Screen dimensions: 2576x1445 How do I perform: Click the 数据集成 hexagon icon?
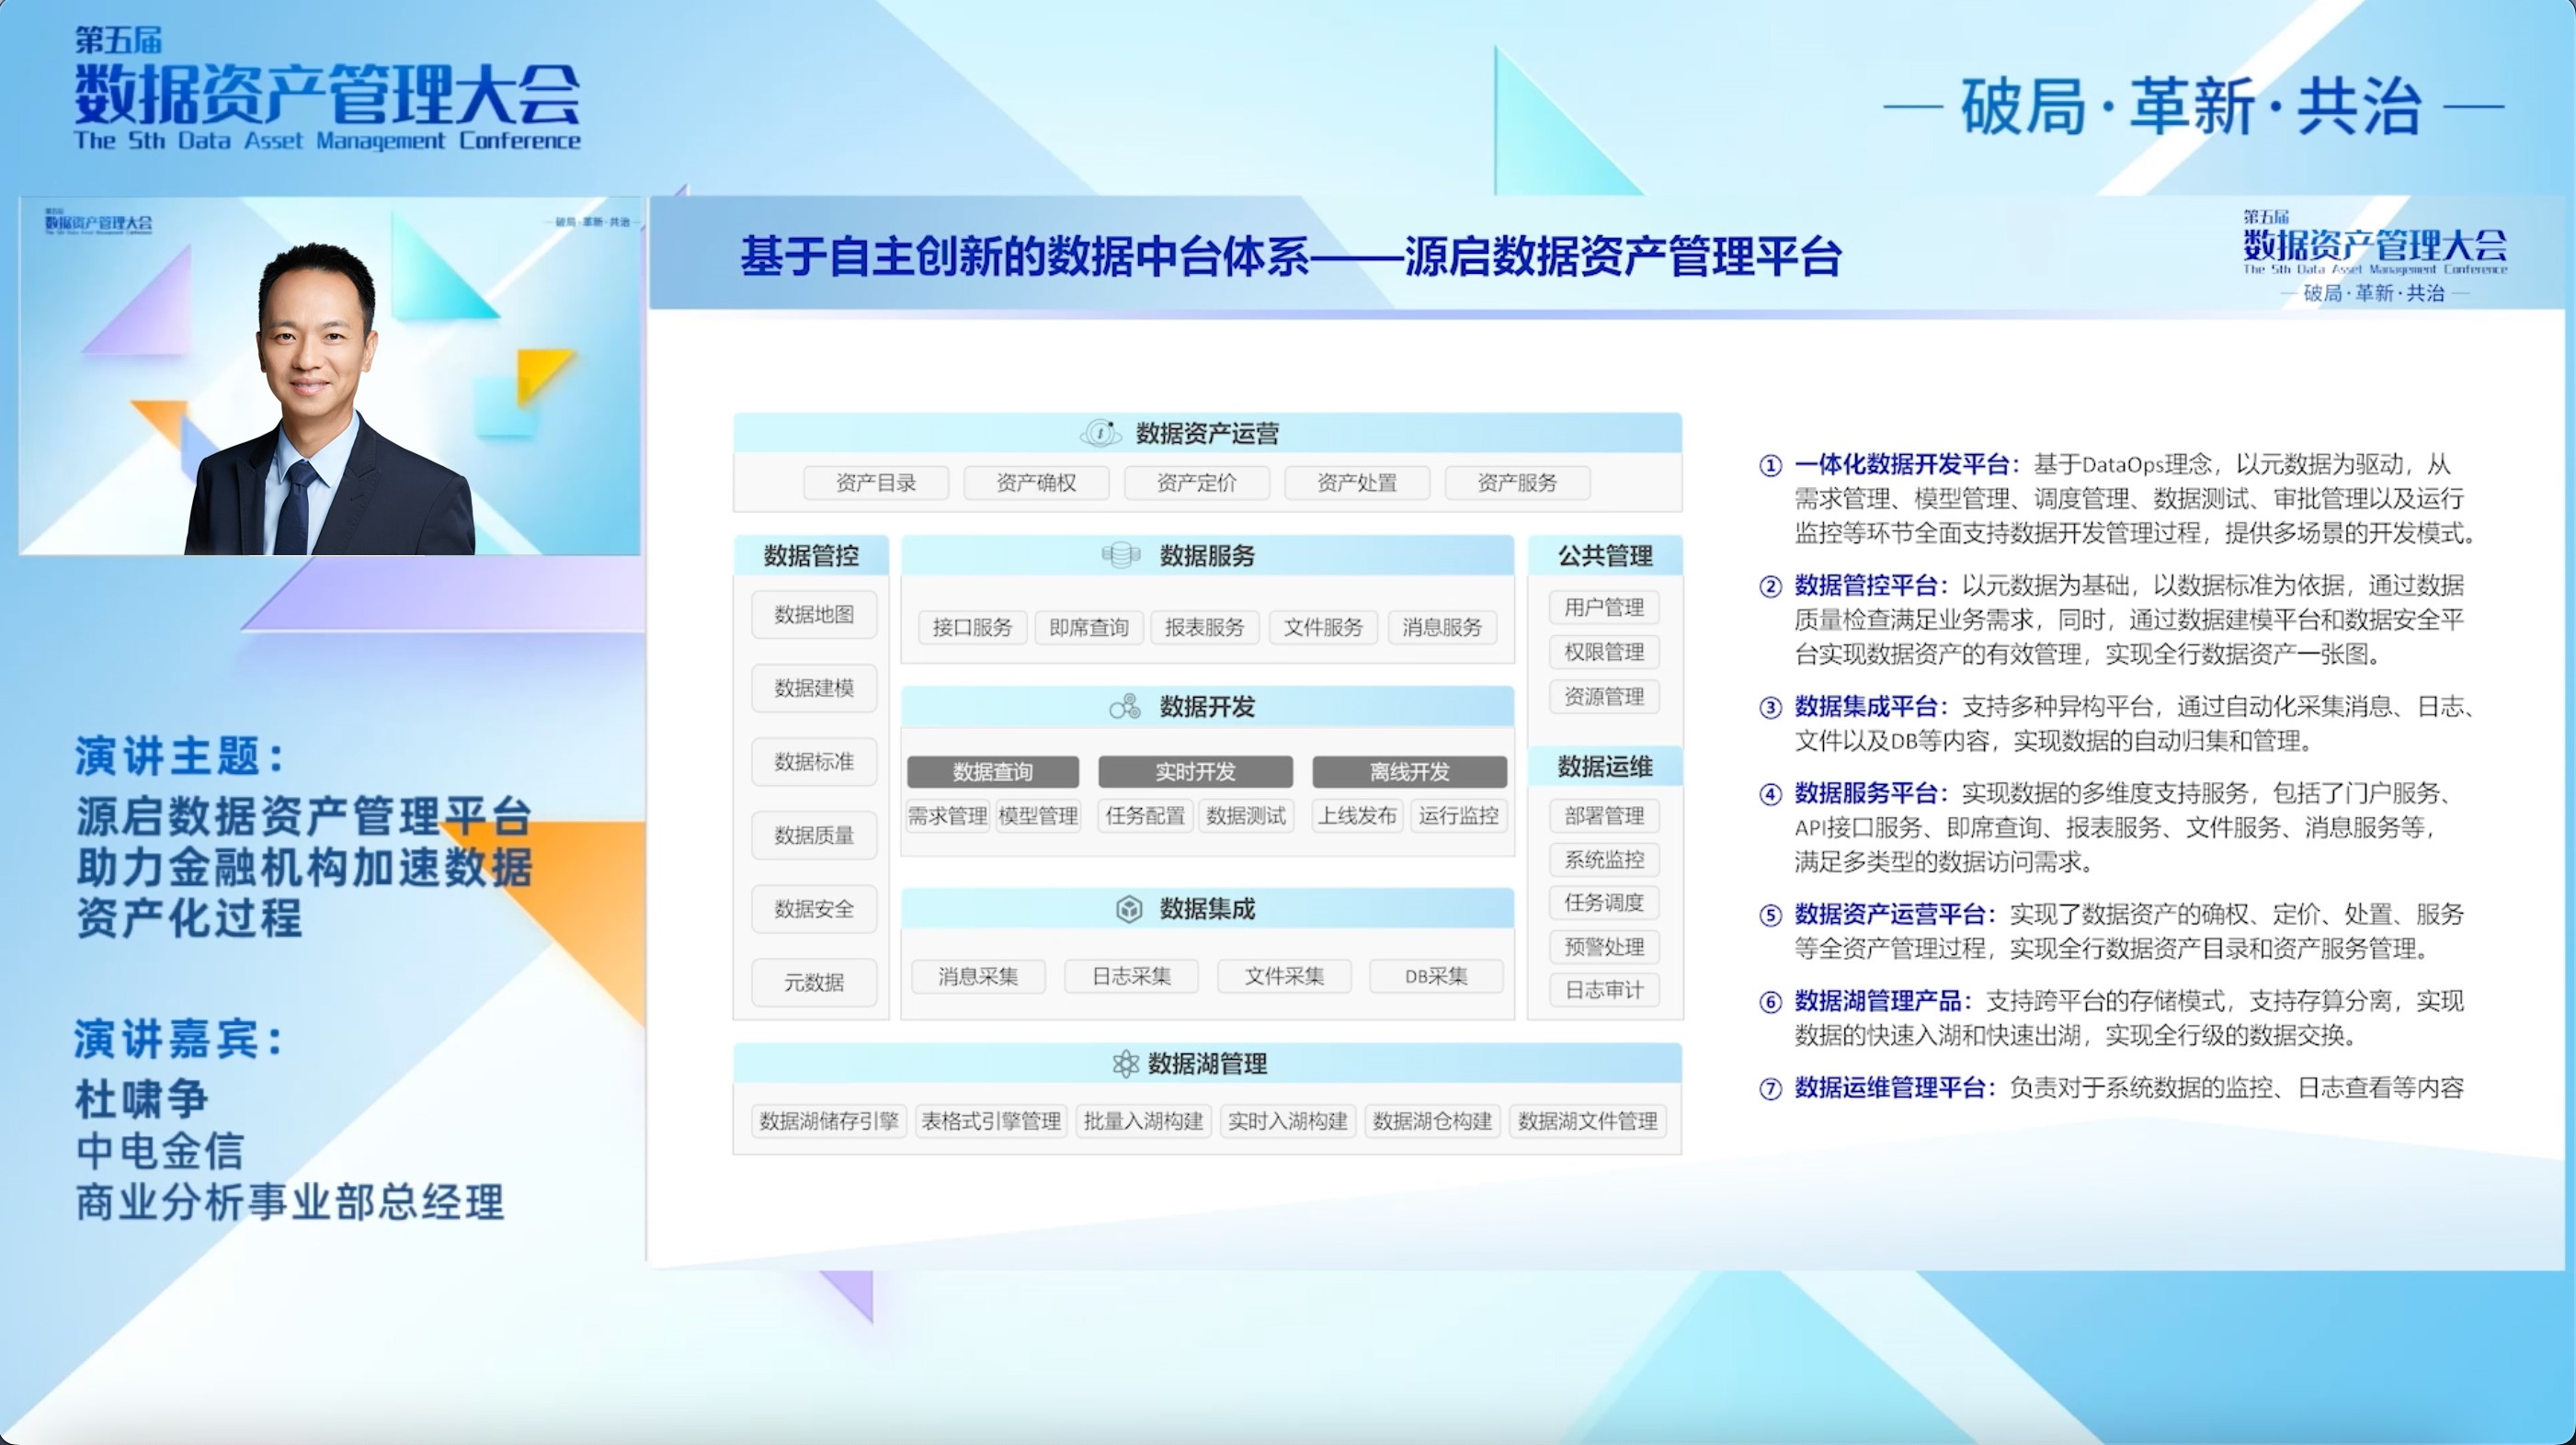coord(1128,909)
